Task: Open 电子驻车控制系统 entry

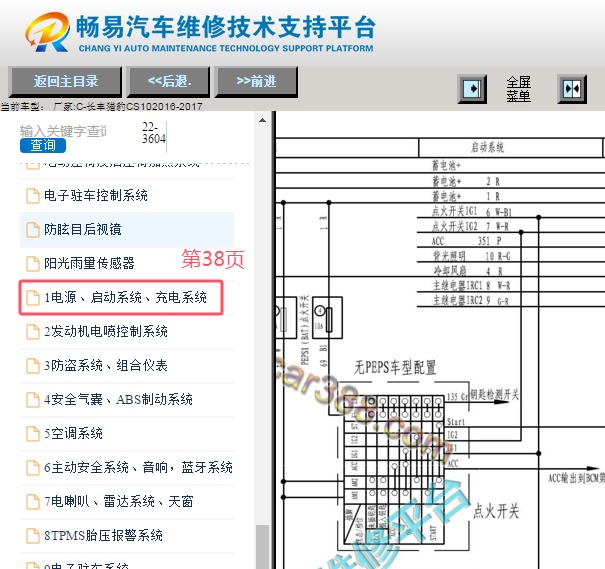Action: (x=96, y=195)
